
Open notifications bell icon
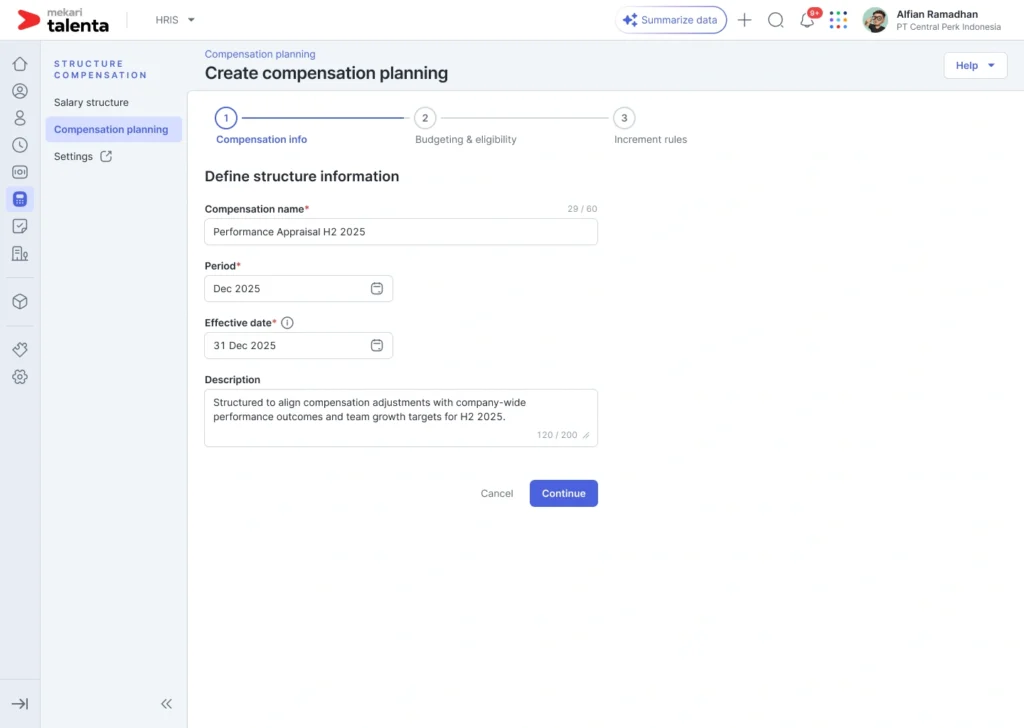coord(807,20)
